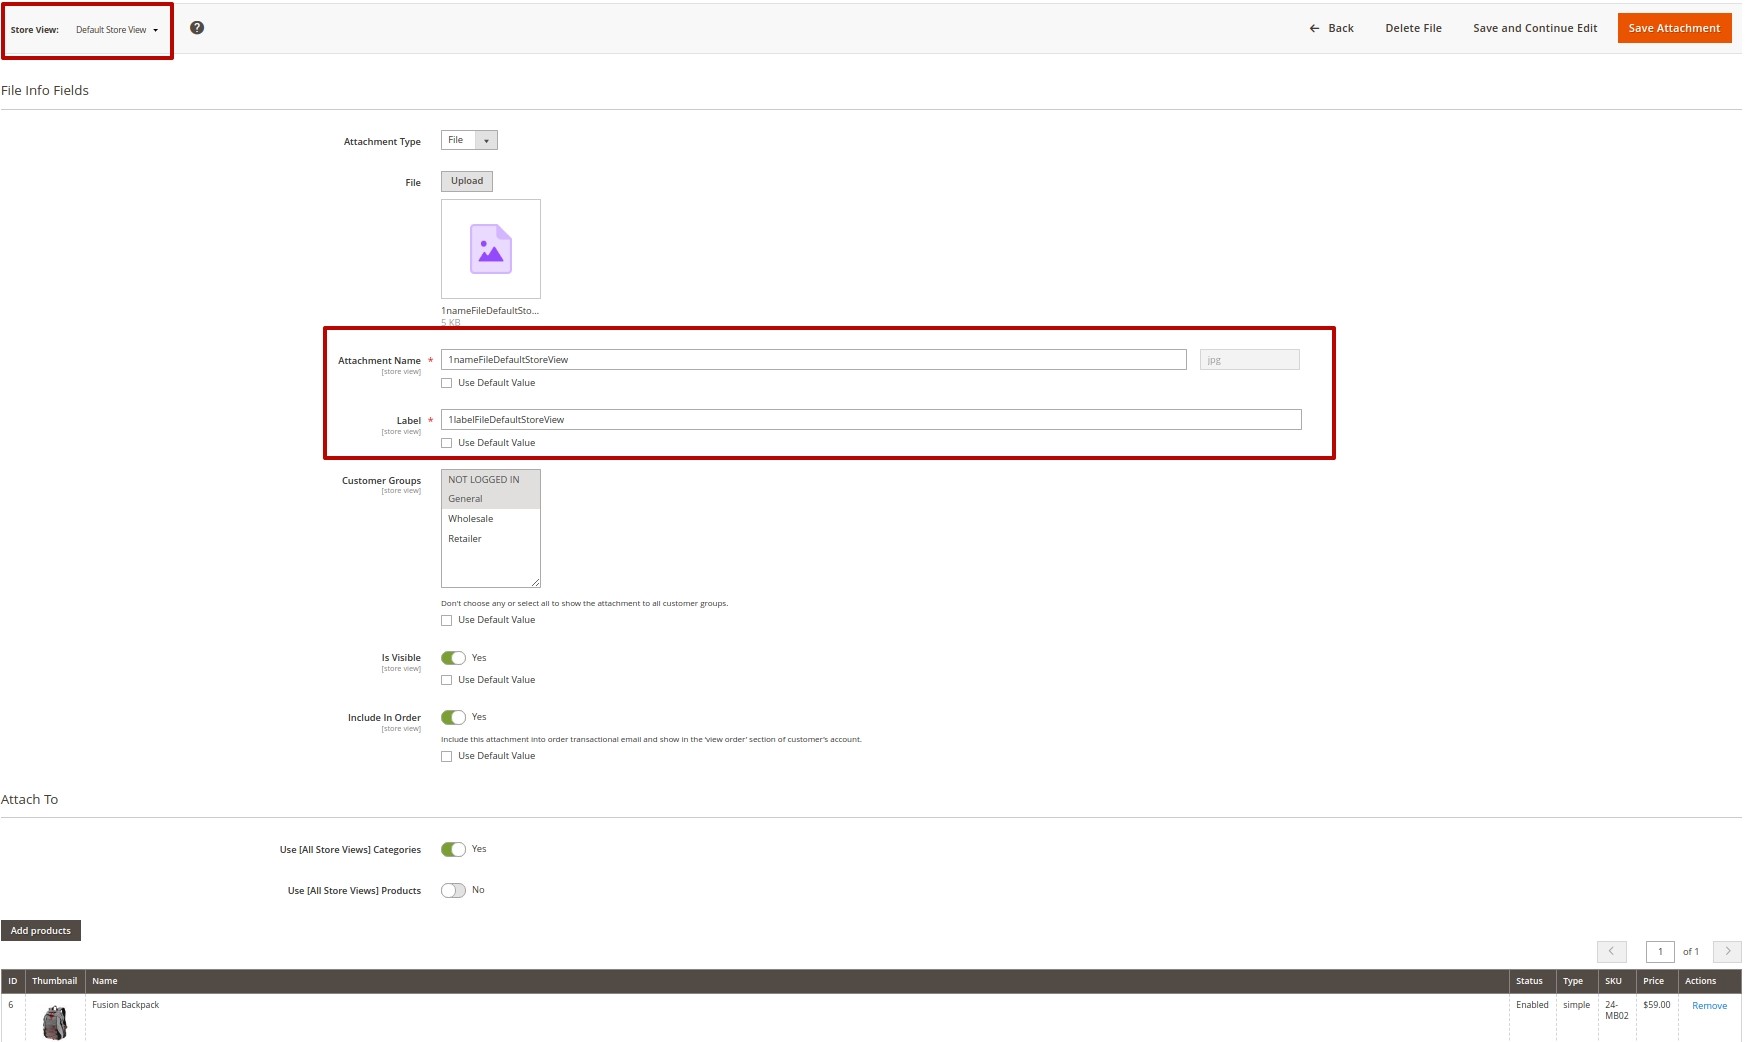1749x1042 pixels.
Task: Click the uploaded image file preview icon
Action: pos(490,249)
